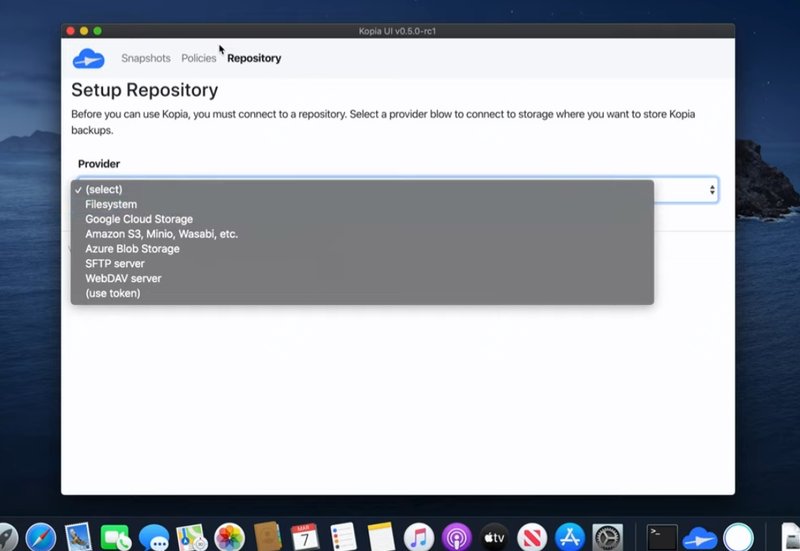The height and width of the screenshot is (551, 800).
Task: Launch the App Store from the dock
Action: pyautogui.click(x=569, y=538)
